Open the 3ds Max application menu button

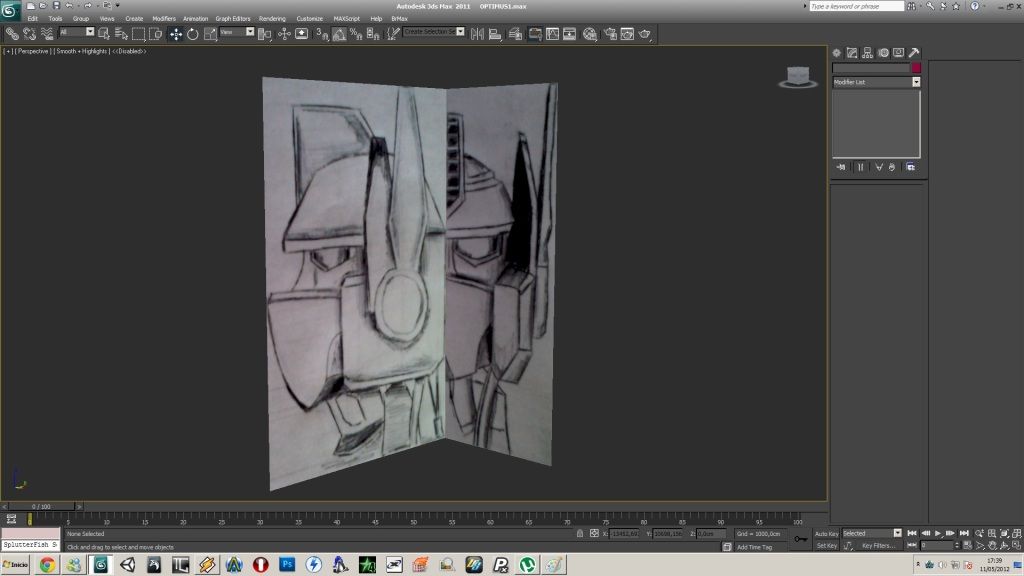pos(10,10)
